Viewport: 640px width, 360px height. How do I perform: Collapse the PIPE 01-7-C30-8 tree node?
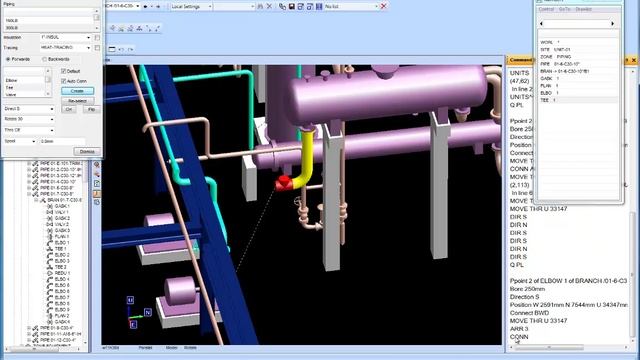(x=29, y=194)
